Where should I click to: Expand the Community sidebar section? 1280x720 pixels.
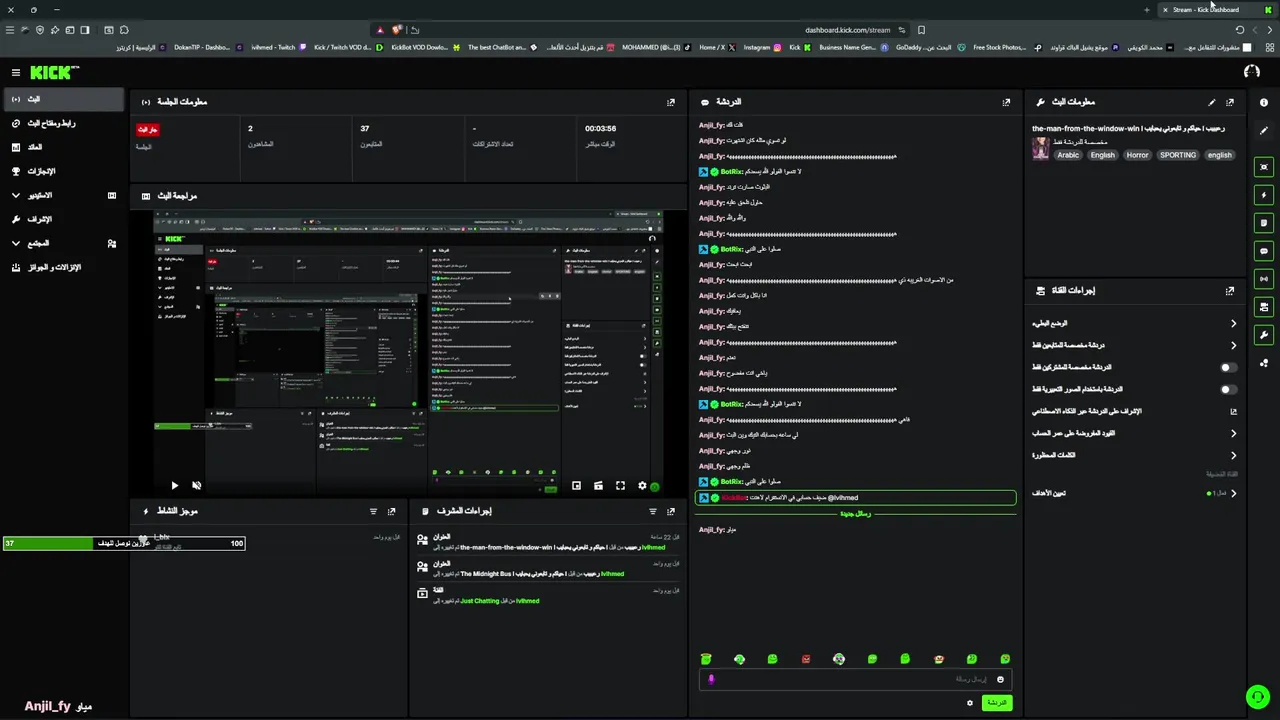tap(63, 244)
